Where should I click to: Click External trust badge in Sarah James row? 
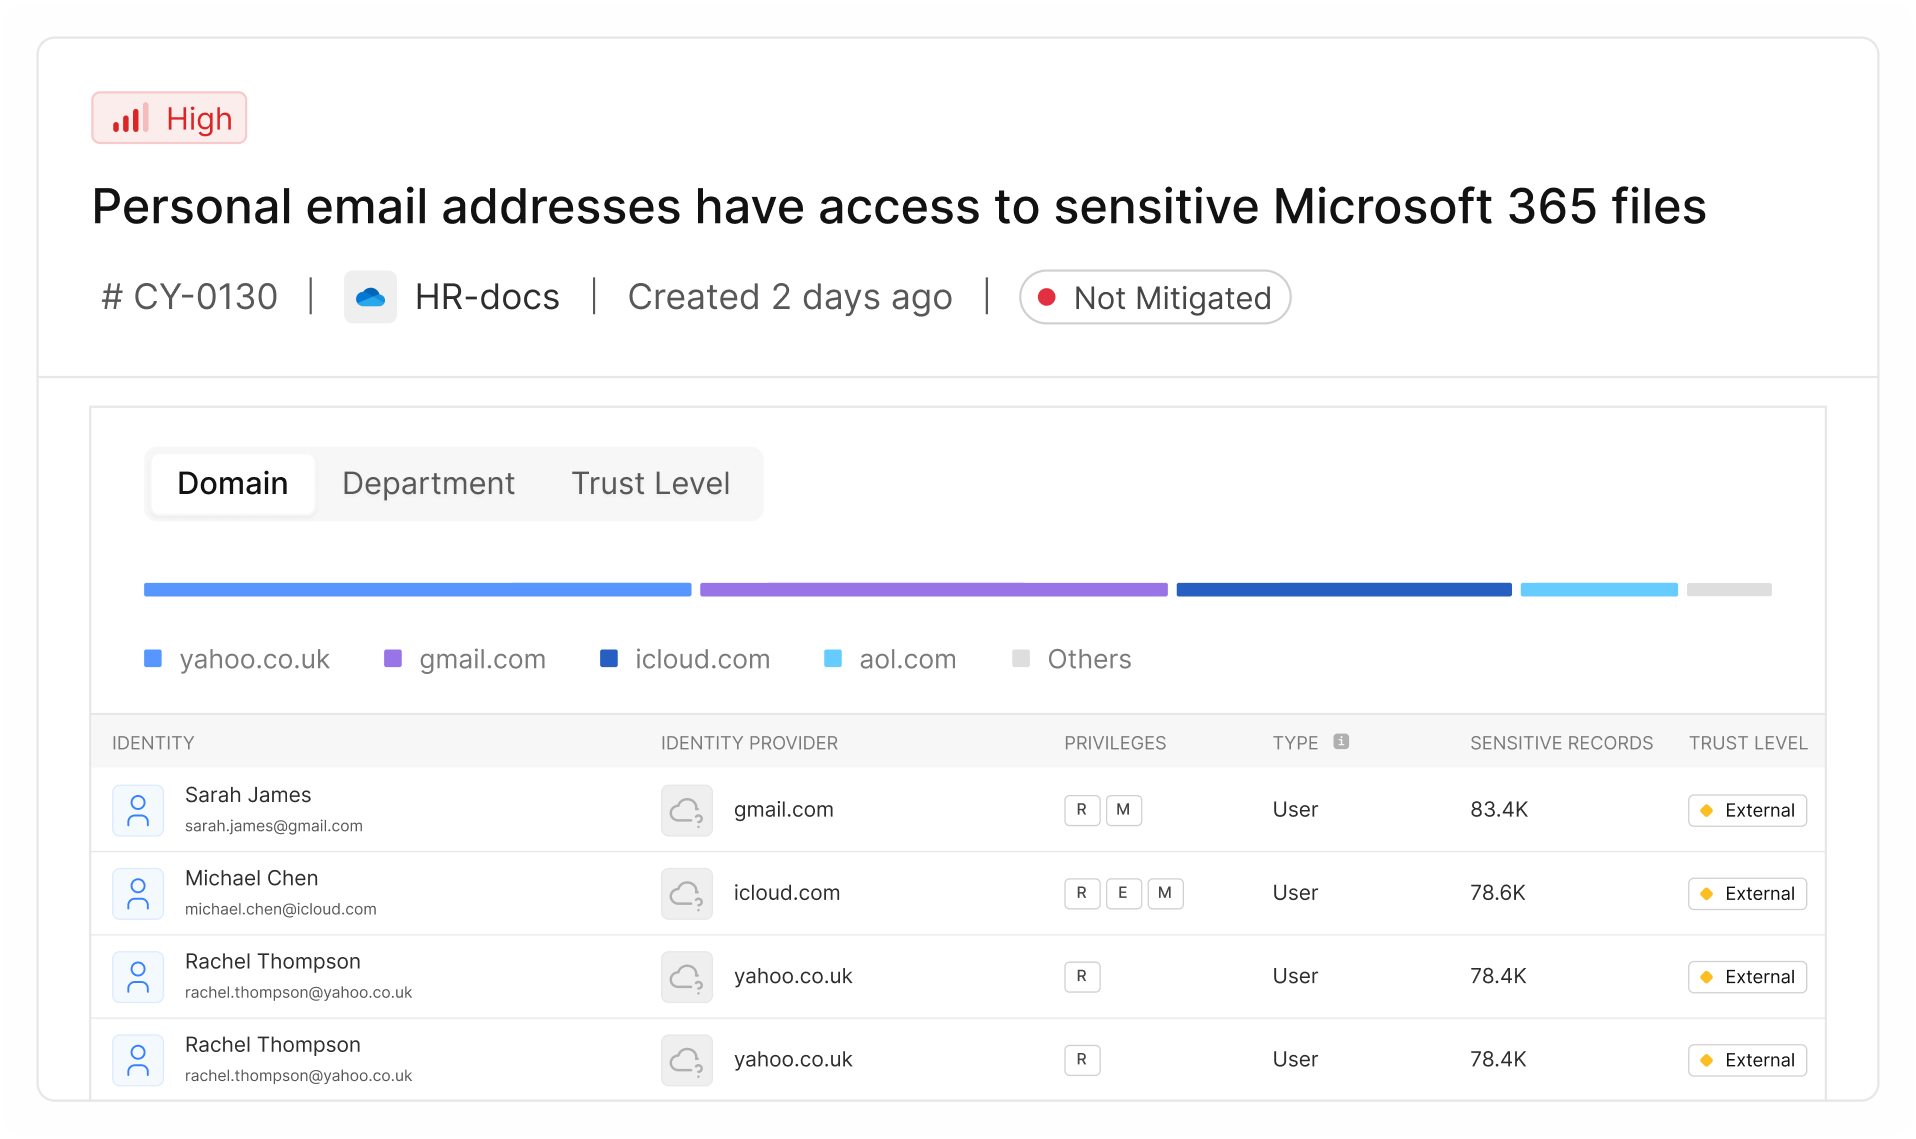[1747, 810]
